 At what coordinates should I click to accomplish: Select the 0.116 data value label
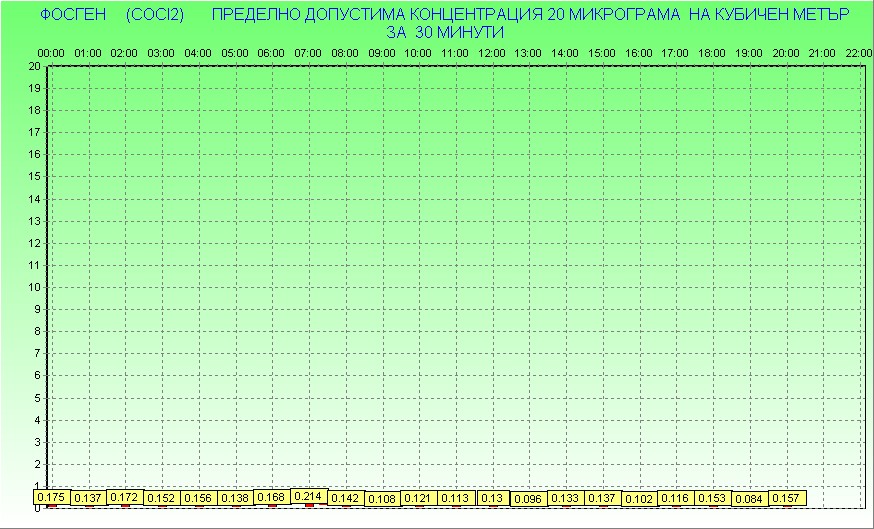point(676,498)
